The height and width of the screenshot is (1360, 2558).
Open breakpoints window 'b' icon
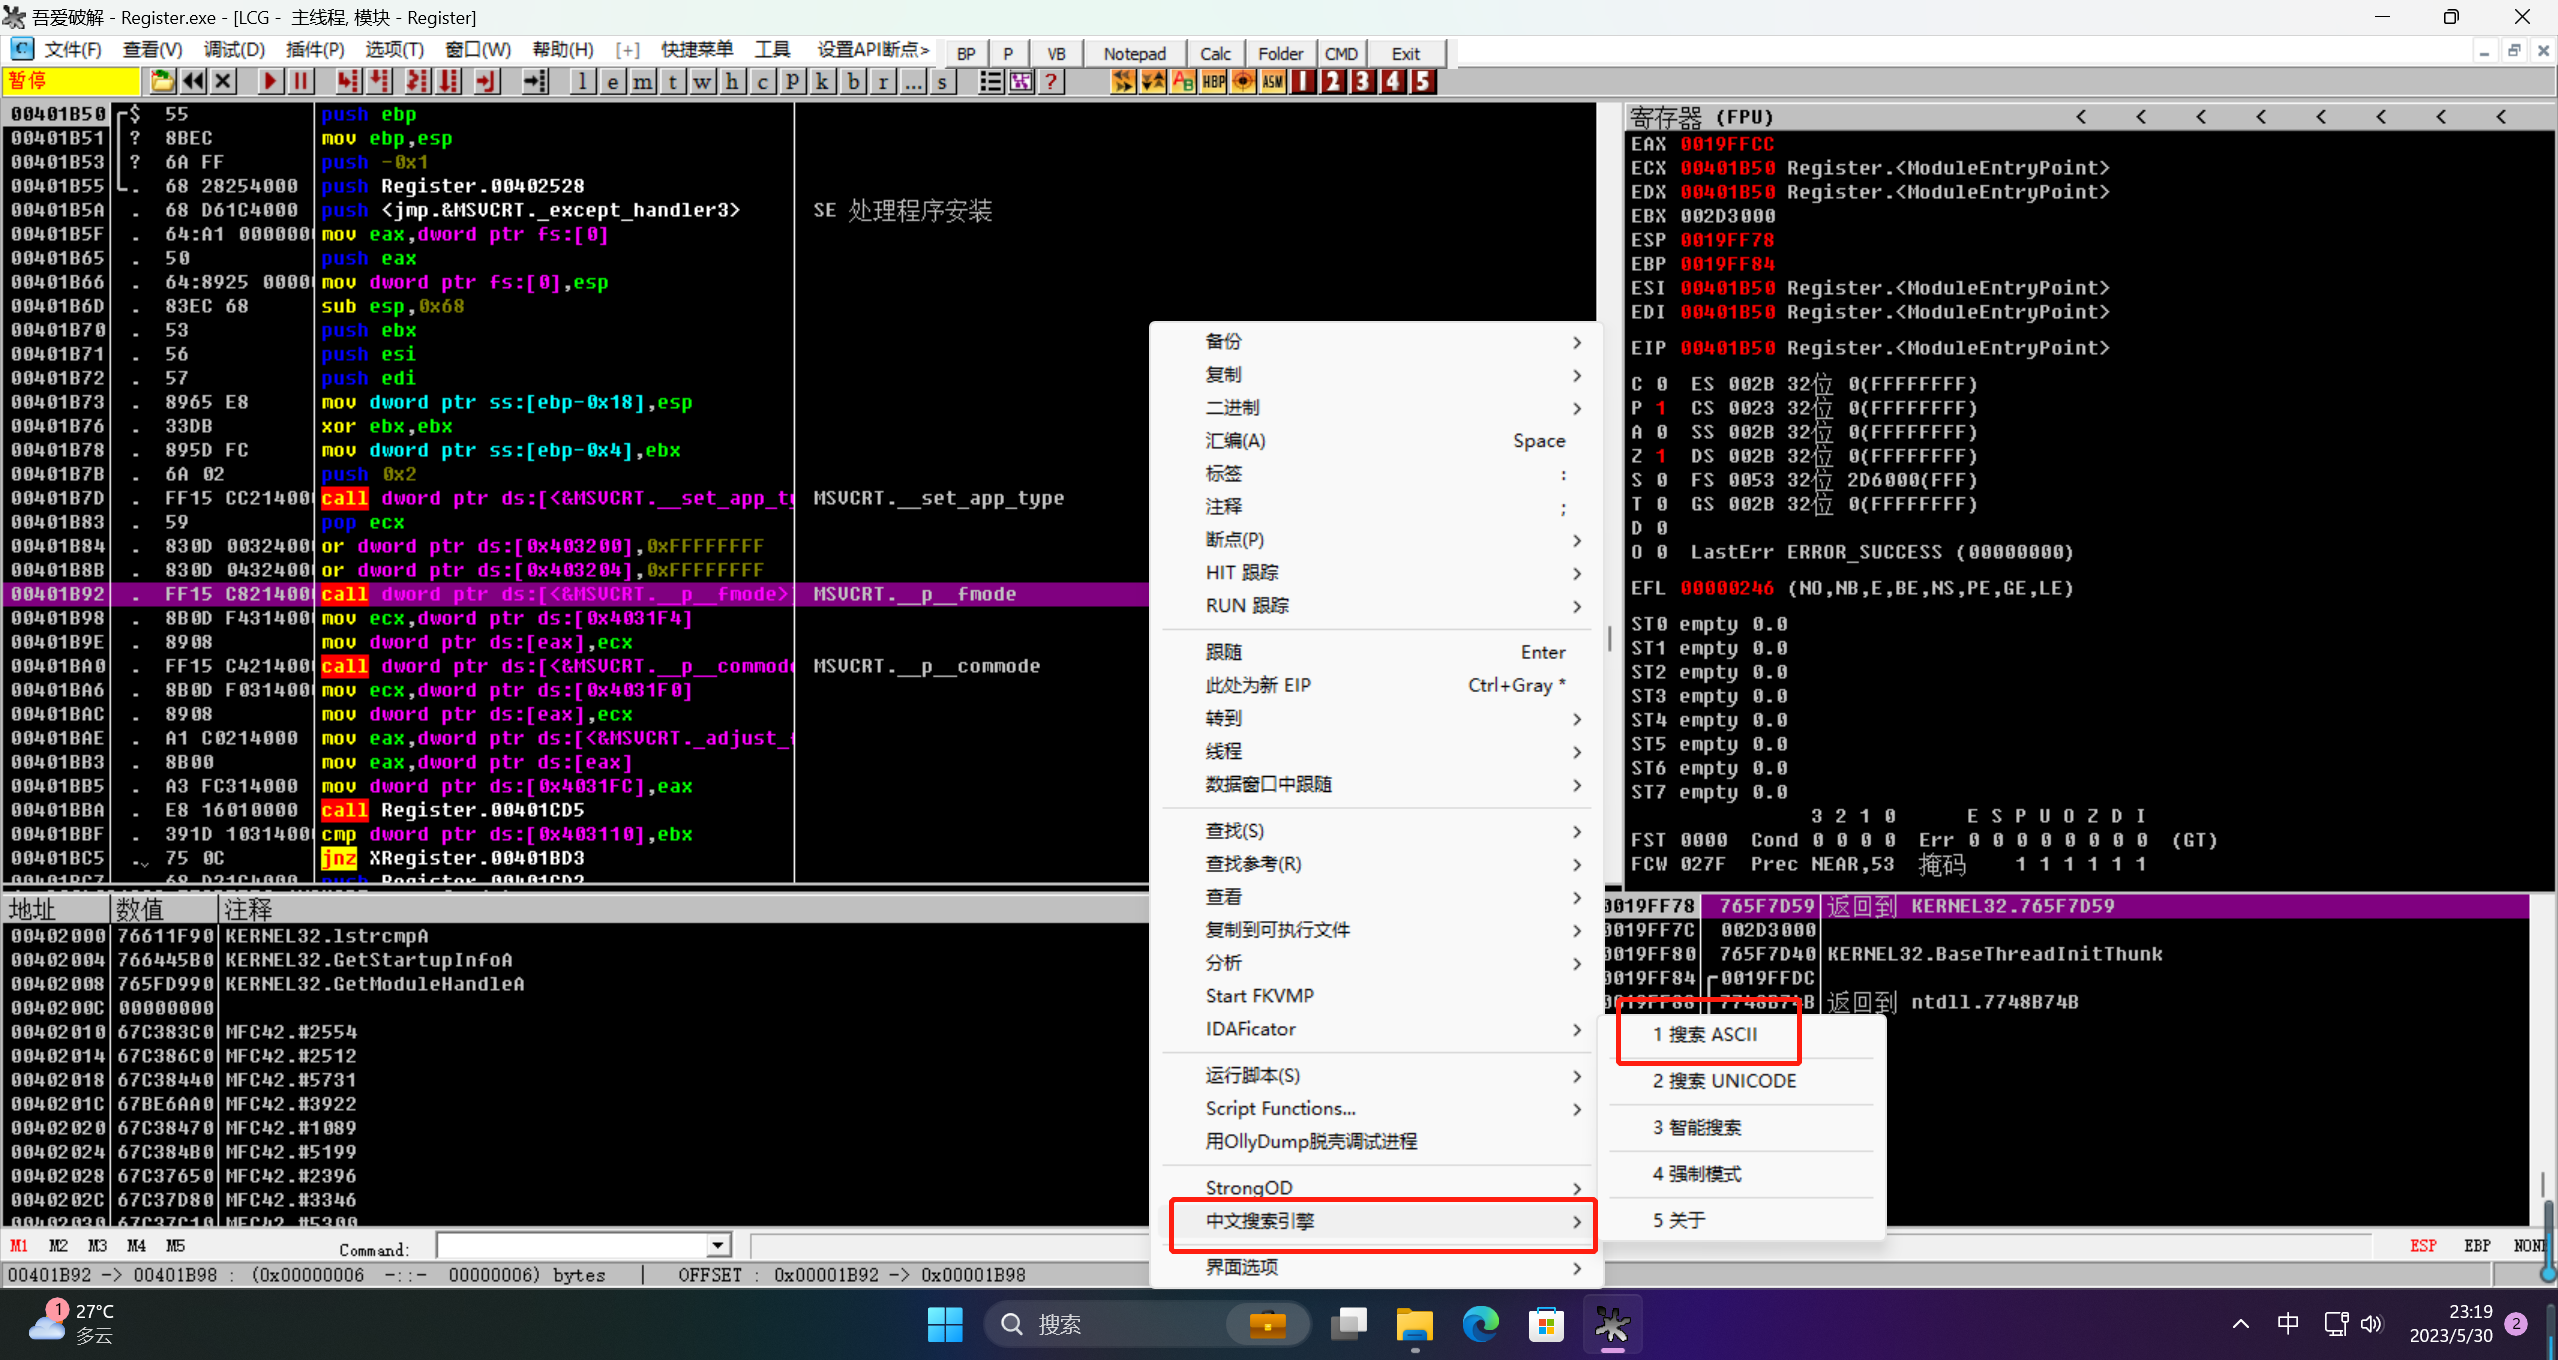[x=853, y=82]
